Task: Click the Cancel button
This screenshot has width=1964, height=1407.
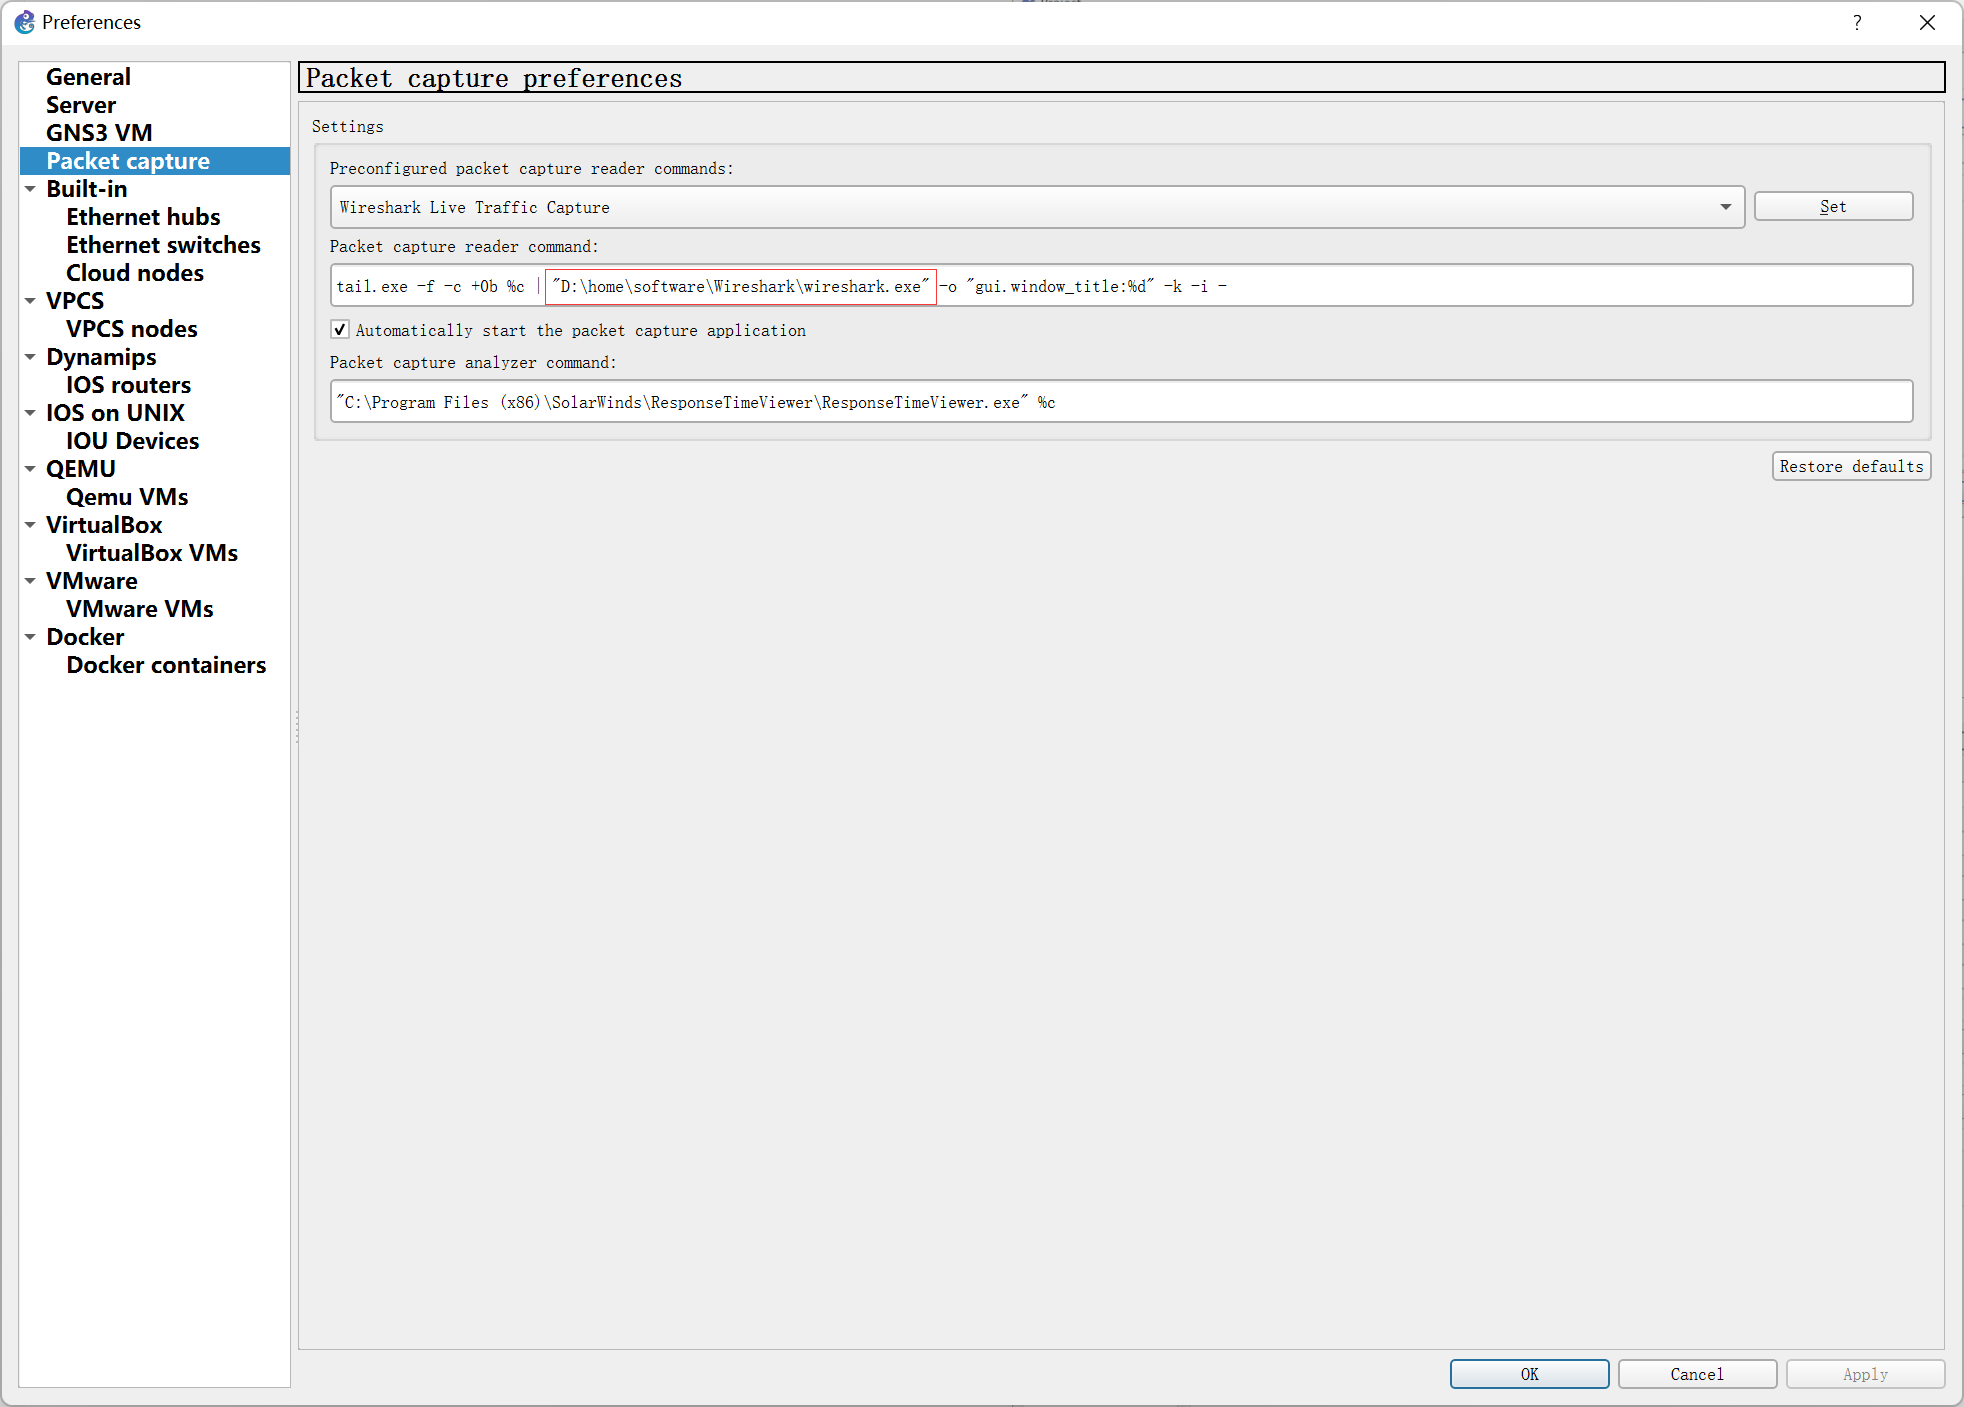Action: [x=1697, y=1374]
